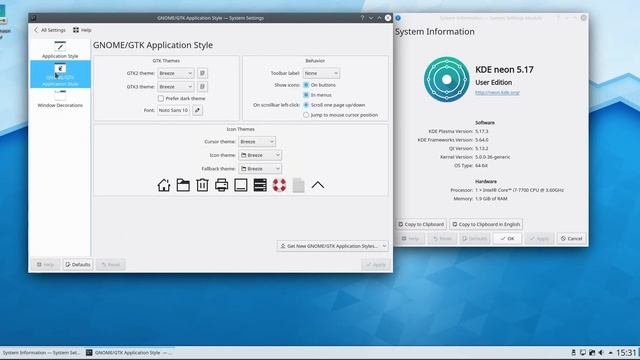Open the Toolbar label dropdown
The width and height of the screenshot is (640, 360).
pyautogui.click(x=321, y=73)
